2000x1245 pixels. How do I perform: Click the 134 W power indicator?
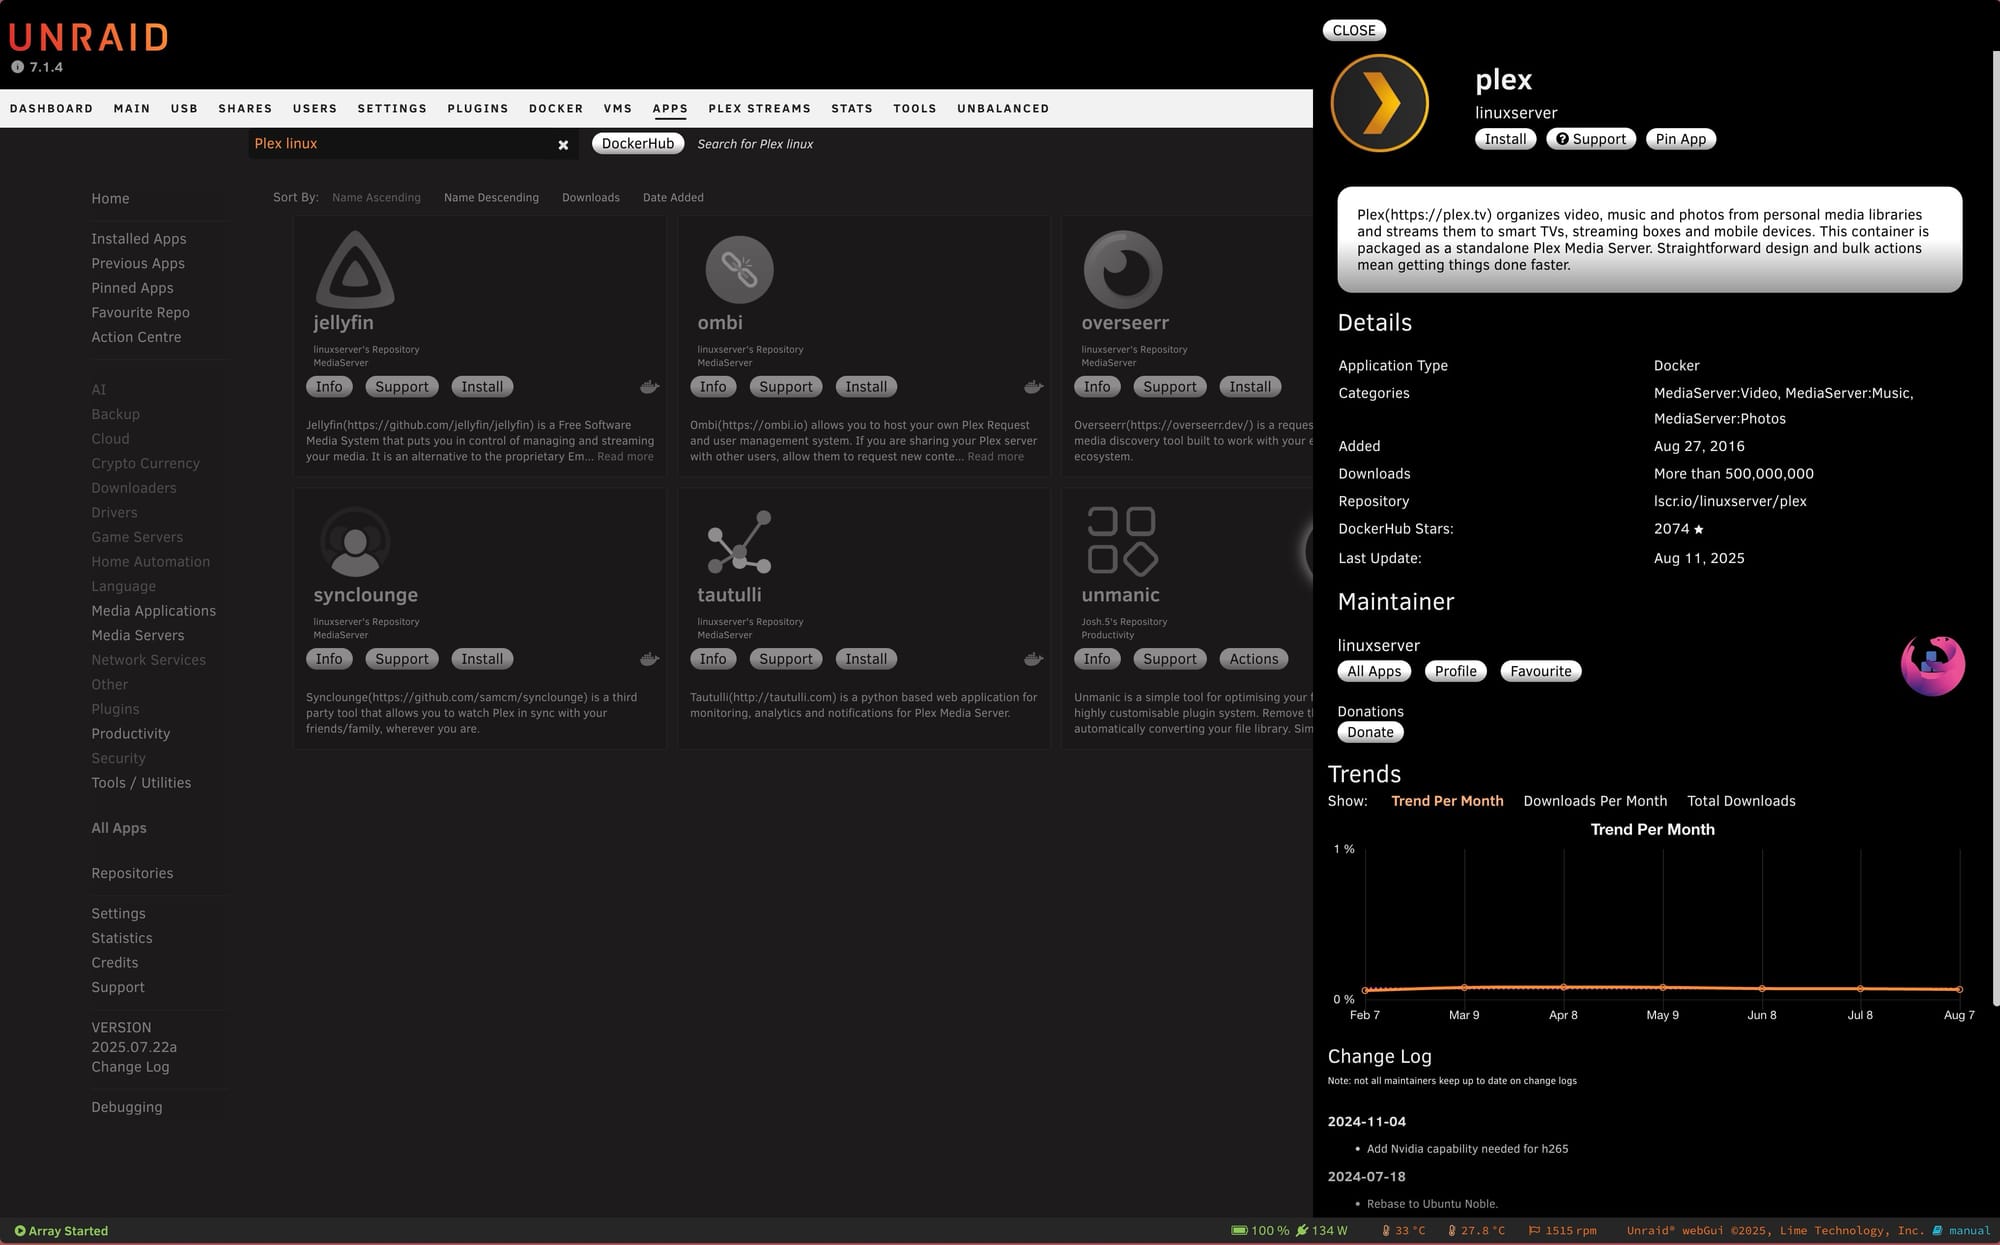(x=1321, y=1231)
